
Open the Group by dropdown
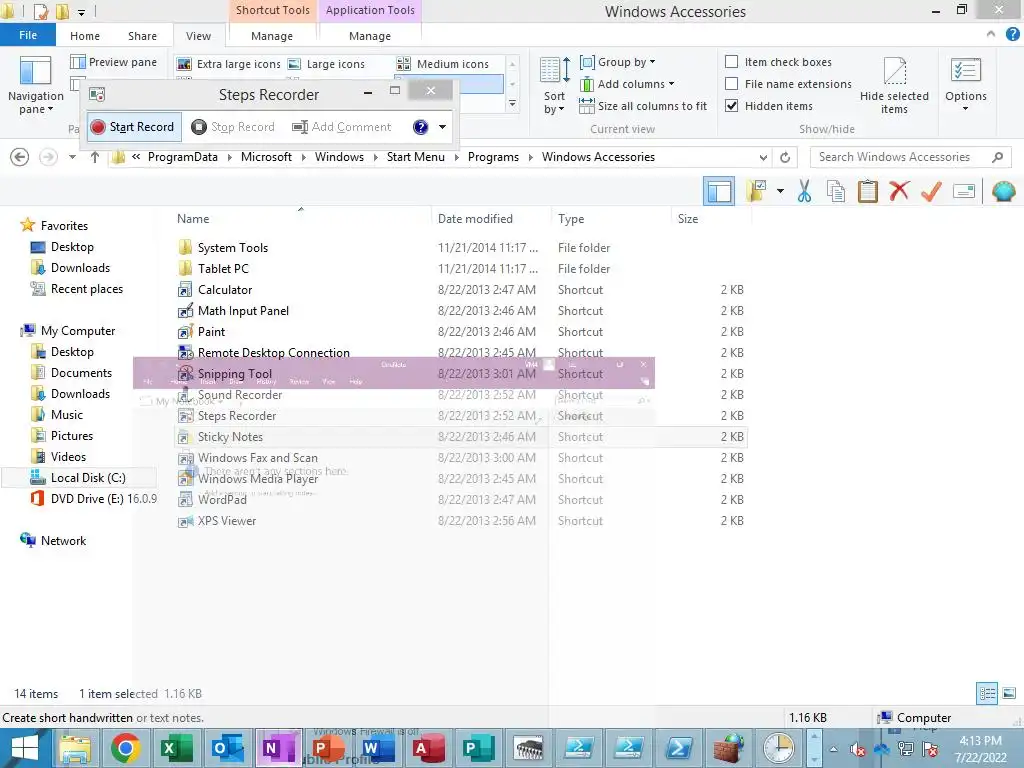click(x=617, y=62)
